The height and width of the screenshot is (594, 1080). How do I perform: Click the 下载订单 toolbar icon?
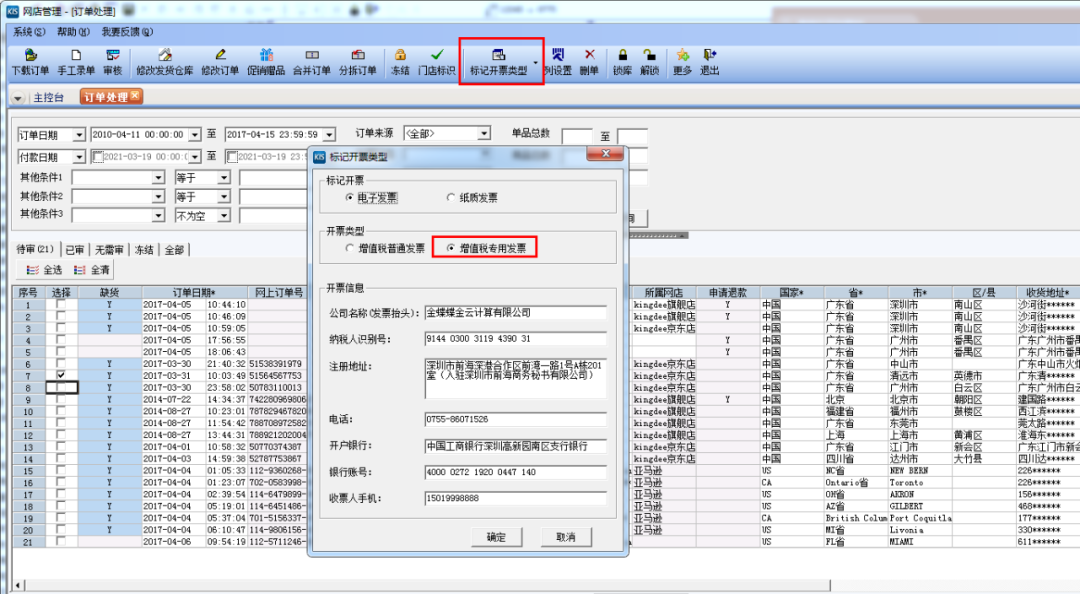[x=30, y=55]
